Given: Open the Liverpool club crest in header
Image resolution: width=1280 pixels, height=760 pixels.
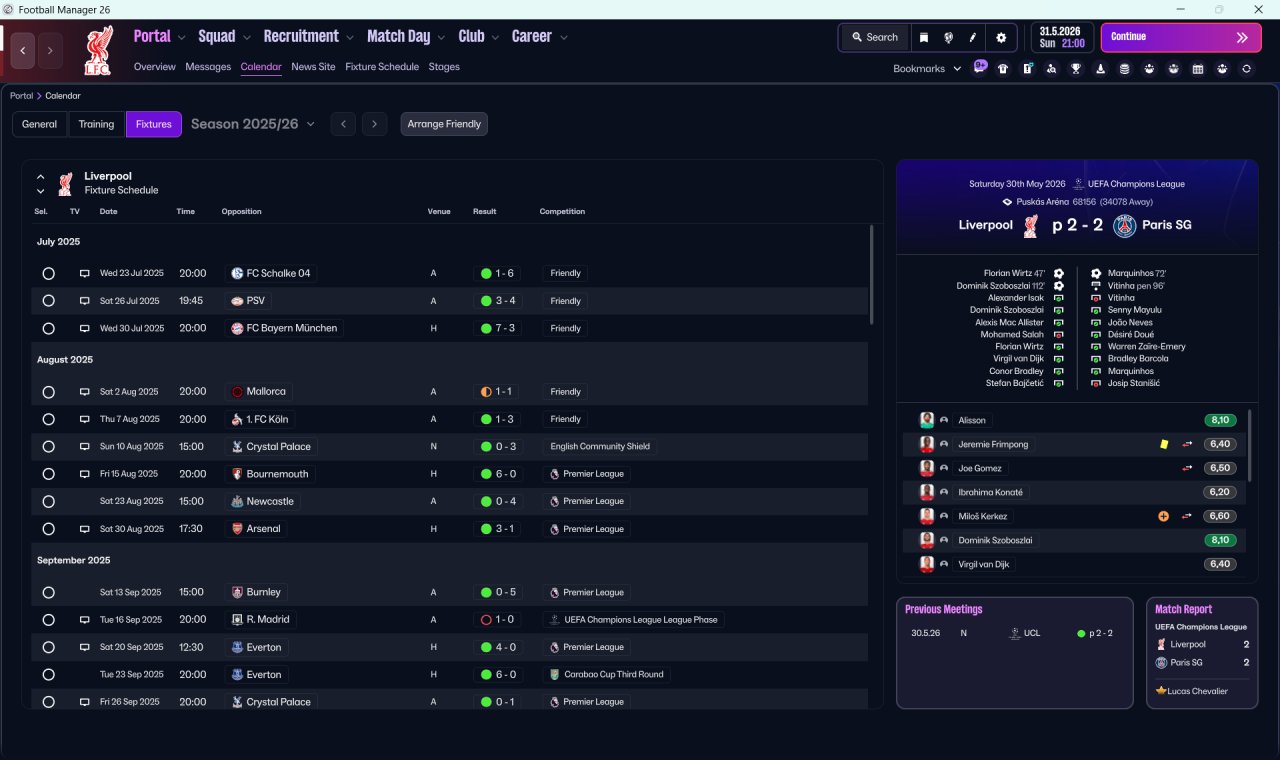Looking at the screenshot, I should tap(98, 50).
